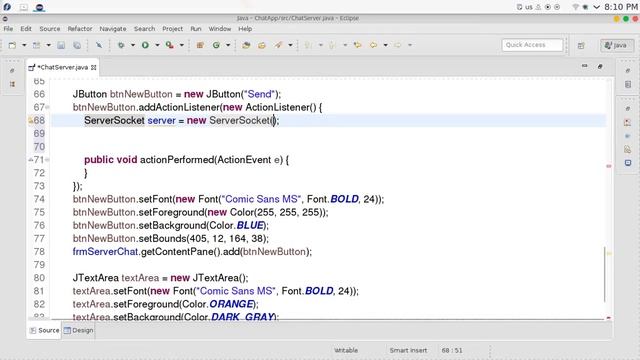Image resolution: width=640 pixels, height=360 pixels.
Task: Maximize the editor area
Action: tap(600, 66)
